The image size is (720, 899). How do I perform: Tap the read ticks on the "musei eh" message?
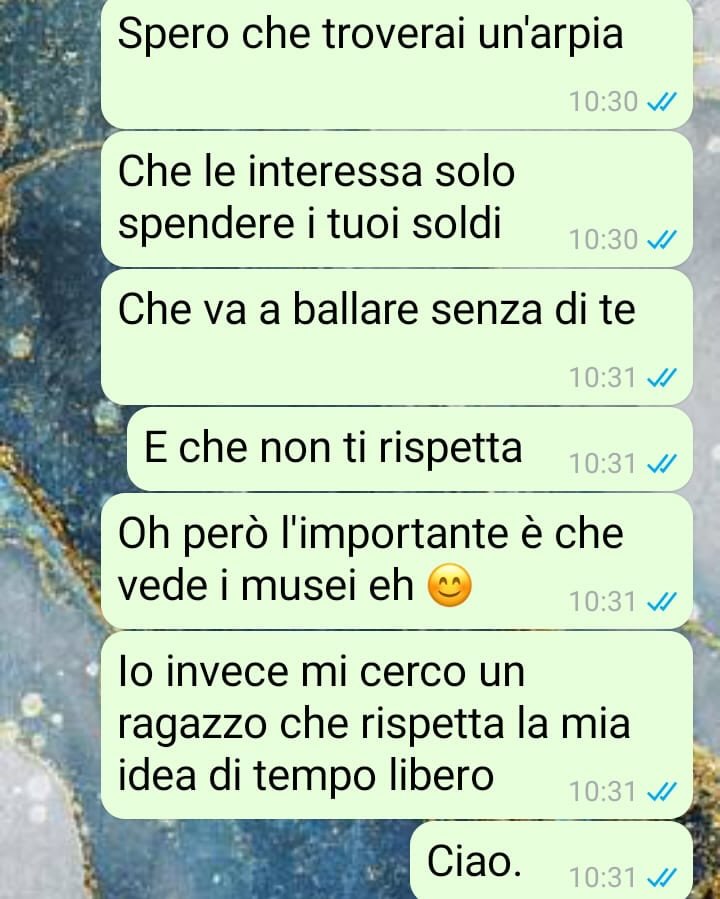click(x=662, y=602)
